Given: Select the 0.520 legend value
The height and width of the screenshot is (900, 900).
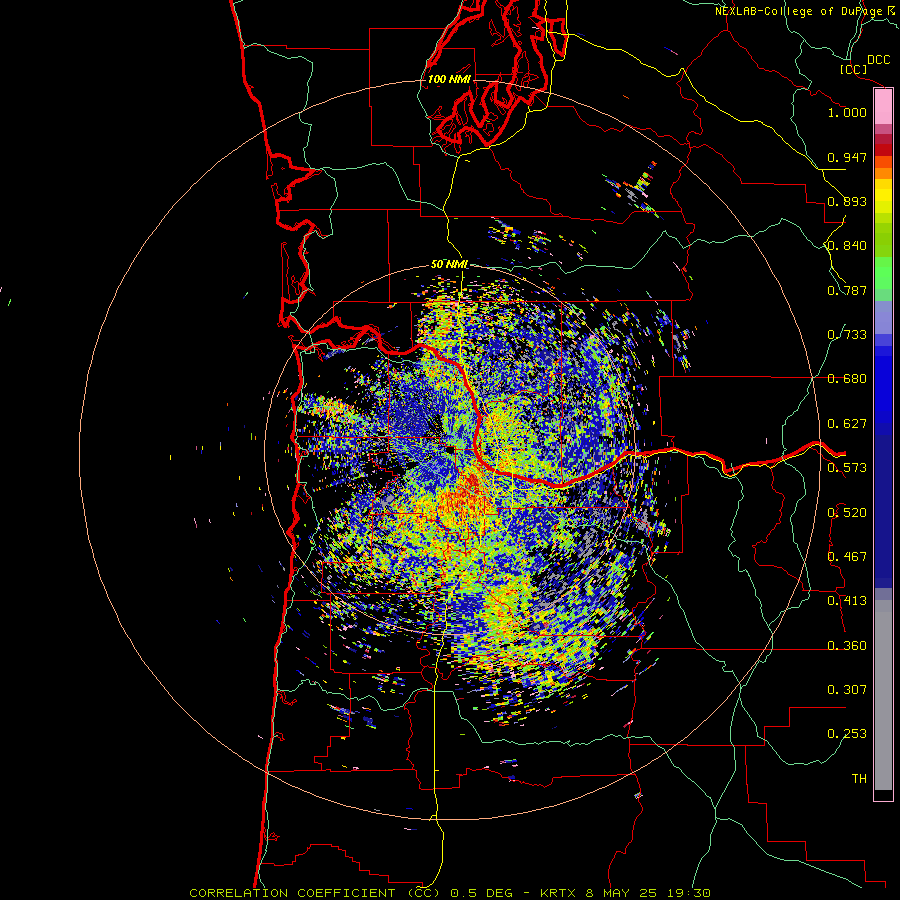Looking at the screenshot, I should point(847,512).
